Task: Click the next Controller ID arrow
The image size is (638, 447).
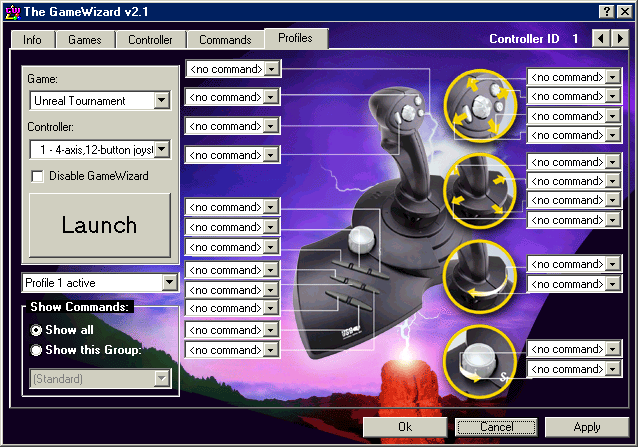Action: 619,39
